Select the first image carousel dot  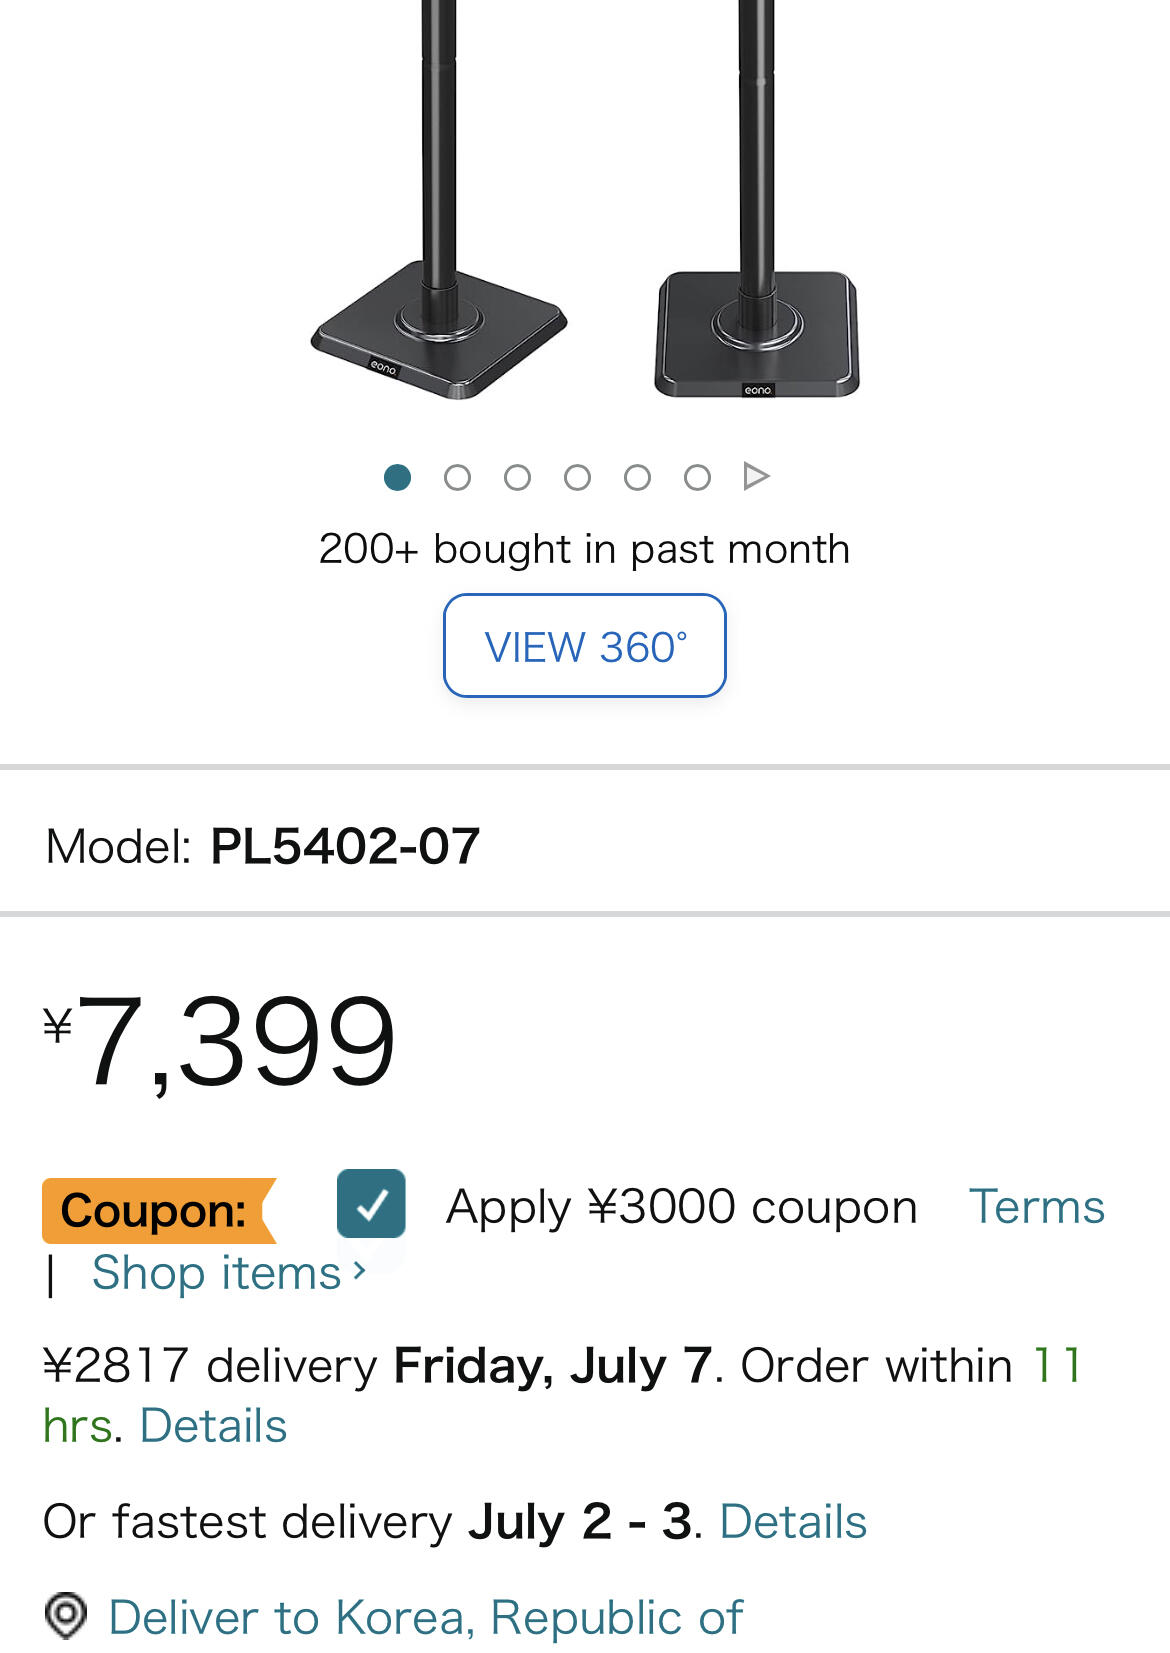397,477
